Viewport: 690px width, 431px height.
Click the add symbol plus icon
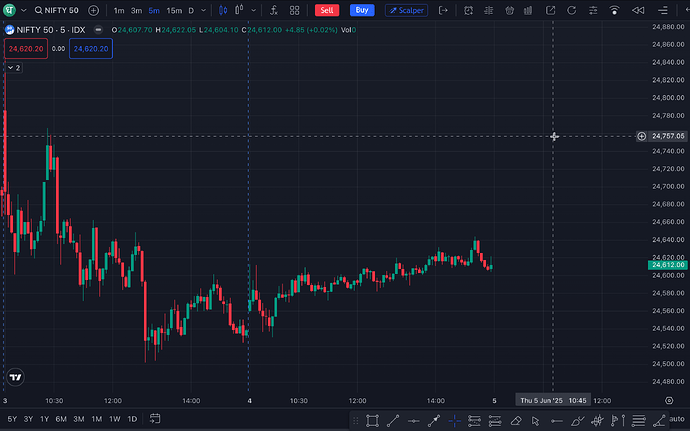(x=93, y=10)
